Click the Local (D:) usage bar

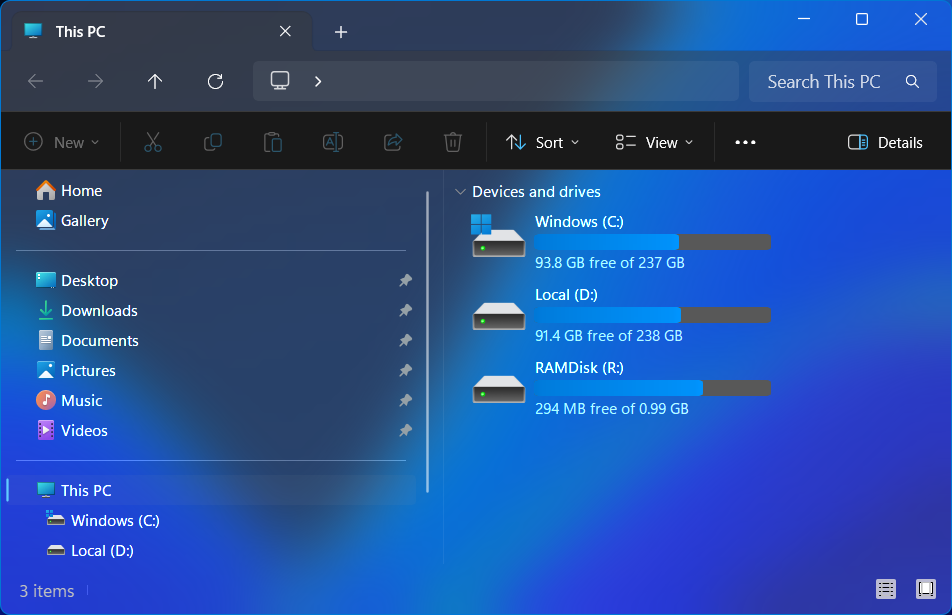click(x=653, y=315)
